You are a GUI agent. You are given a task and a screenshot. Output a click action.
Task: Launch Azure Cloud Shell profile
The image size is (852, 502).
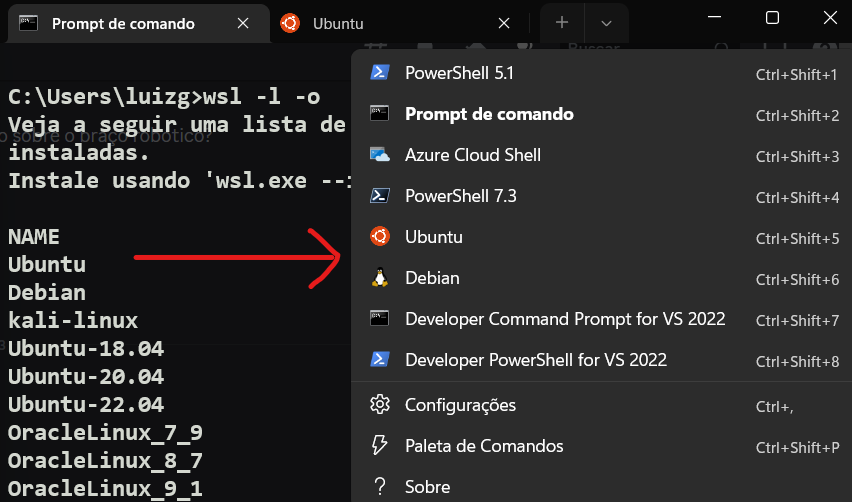click(602, 155)
